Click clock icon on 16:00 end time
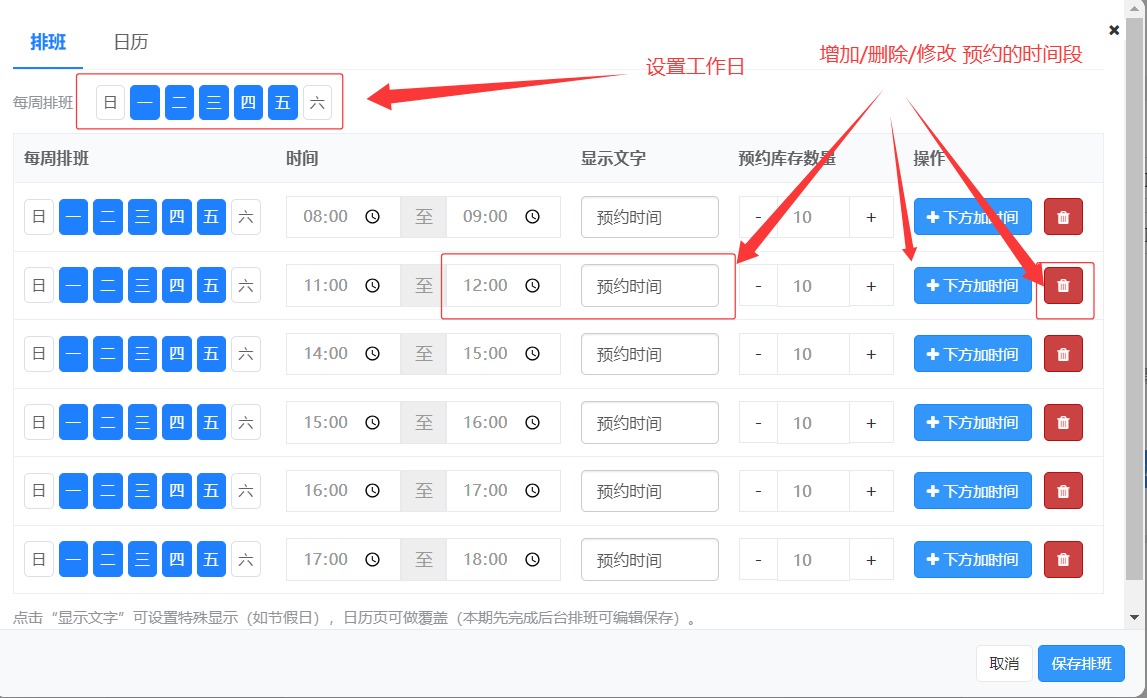This screenshot has height=698, width=1147. [533, 423]
